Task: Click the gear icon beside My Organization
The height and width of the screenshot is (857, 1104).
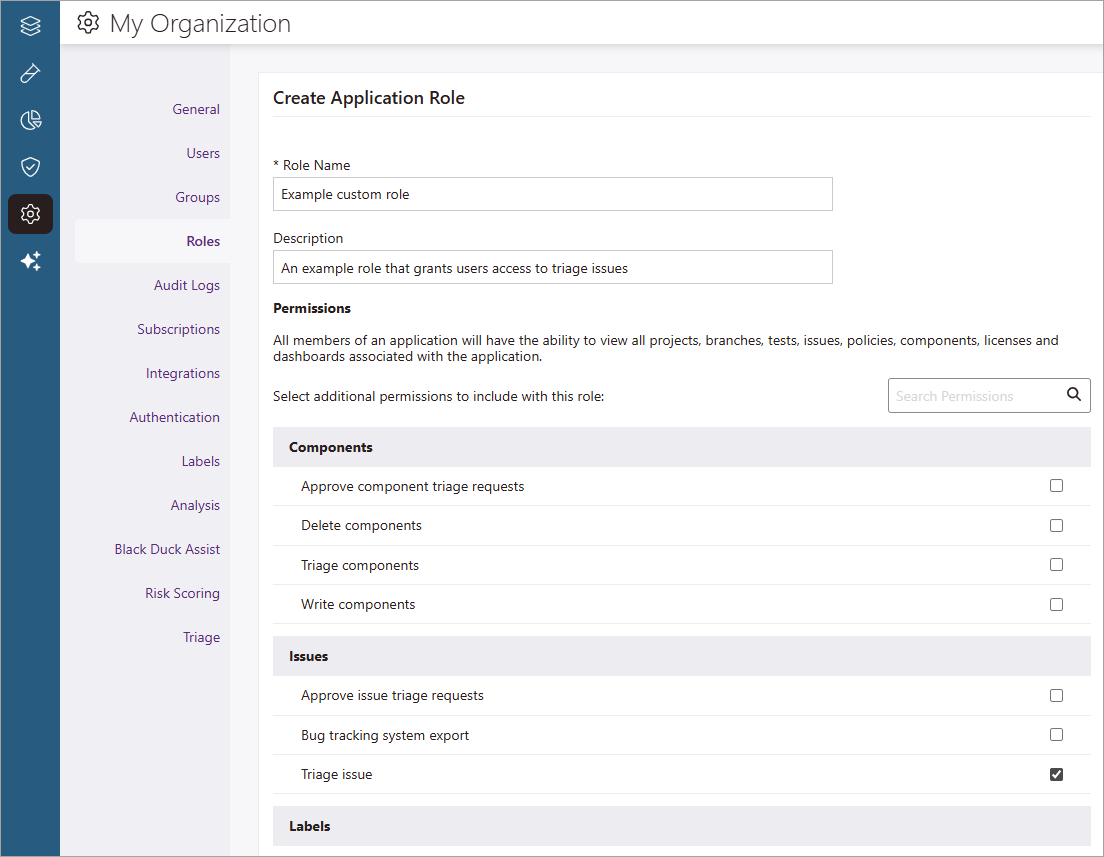Action: [x=89, y=23]
